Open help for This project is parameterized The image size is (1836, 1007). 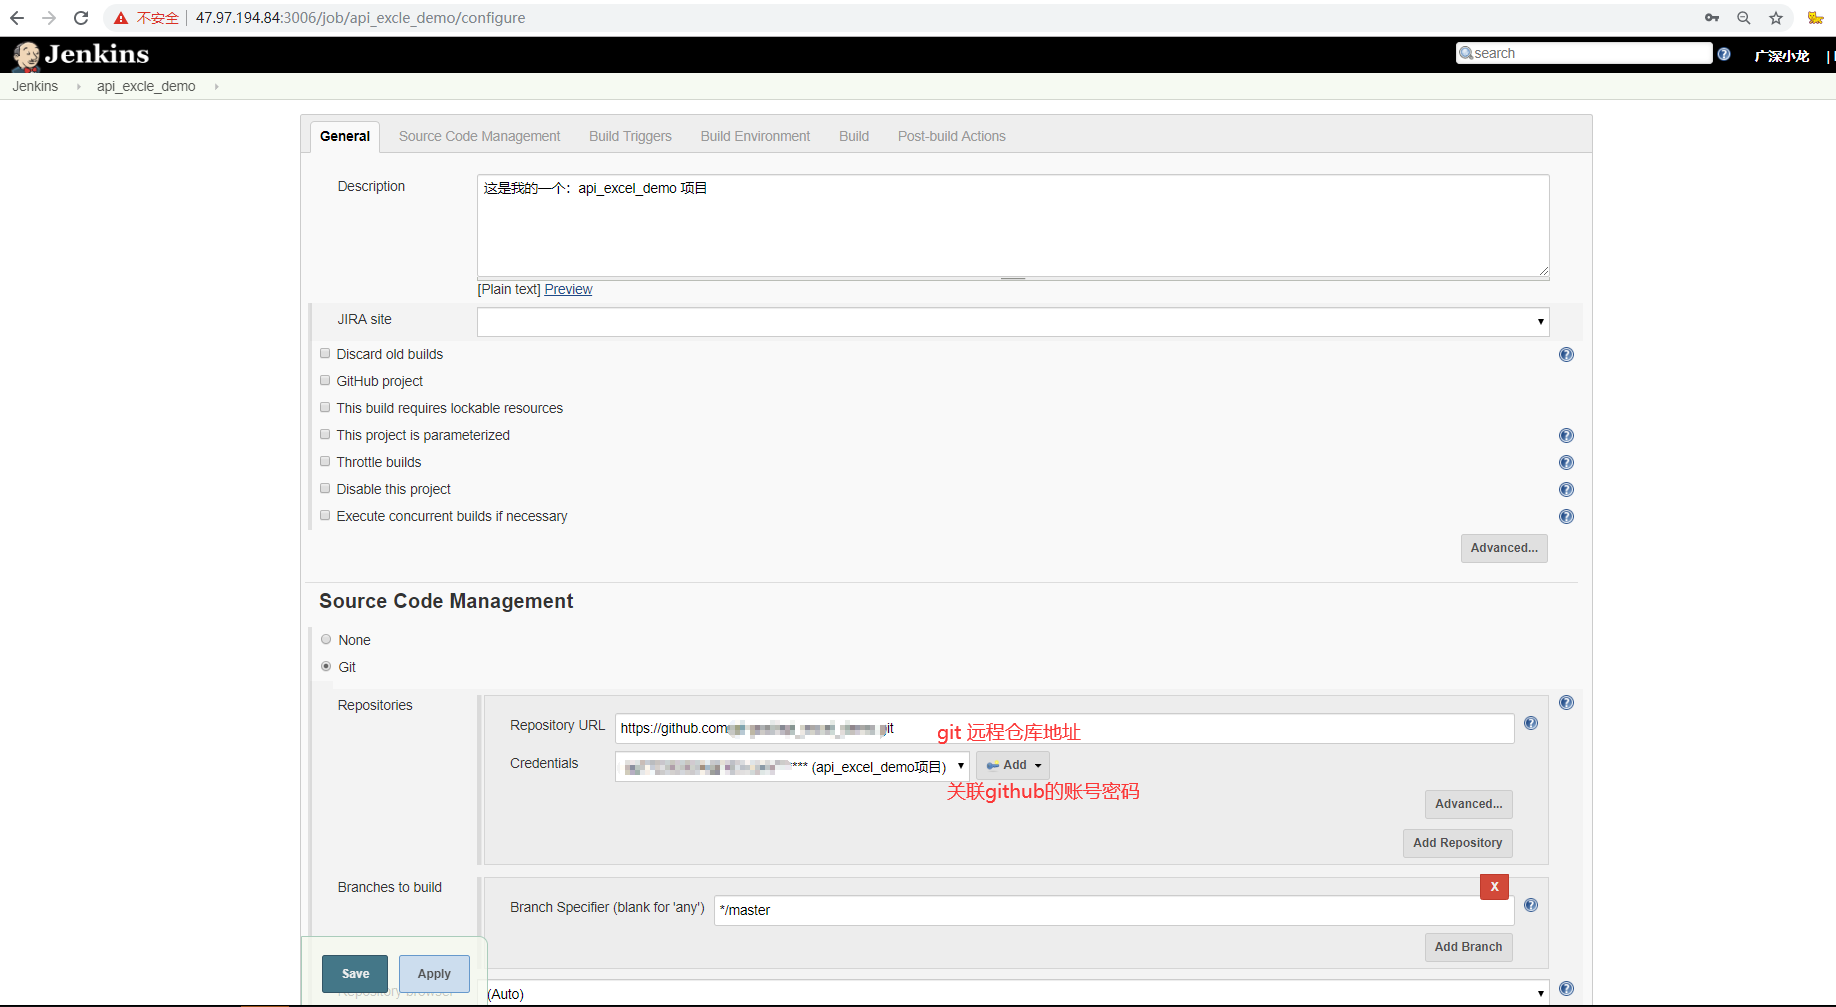click(x=1566, y=436)
